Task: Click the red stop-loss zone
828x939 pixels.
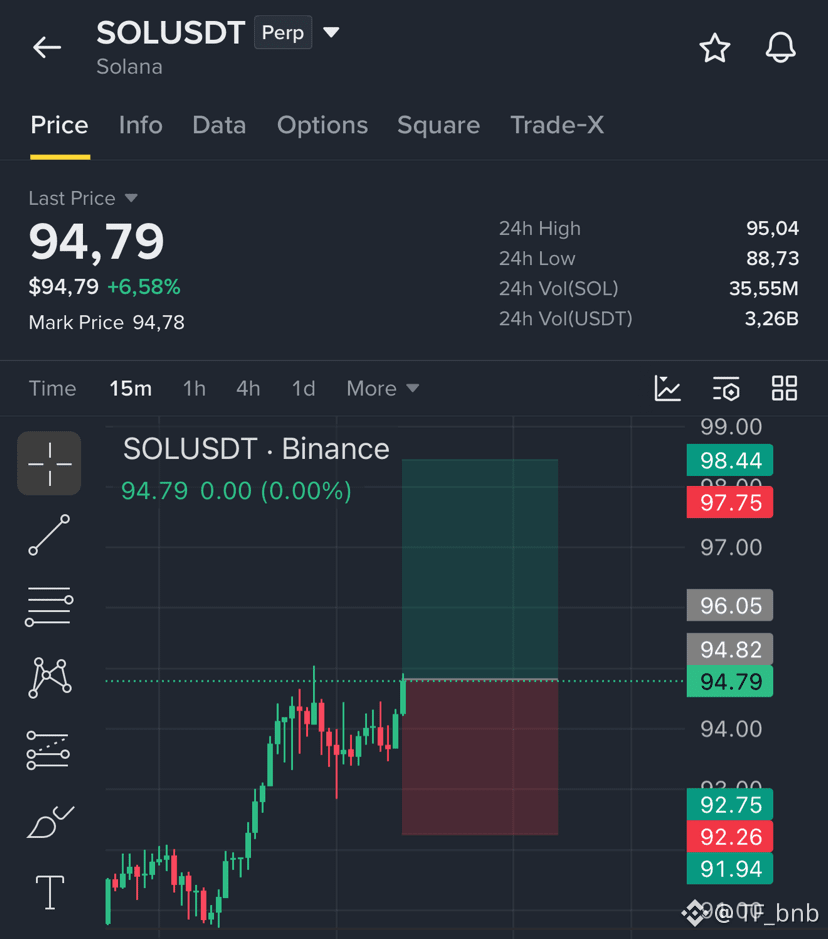Action: [480, 758]
